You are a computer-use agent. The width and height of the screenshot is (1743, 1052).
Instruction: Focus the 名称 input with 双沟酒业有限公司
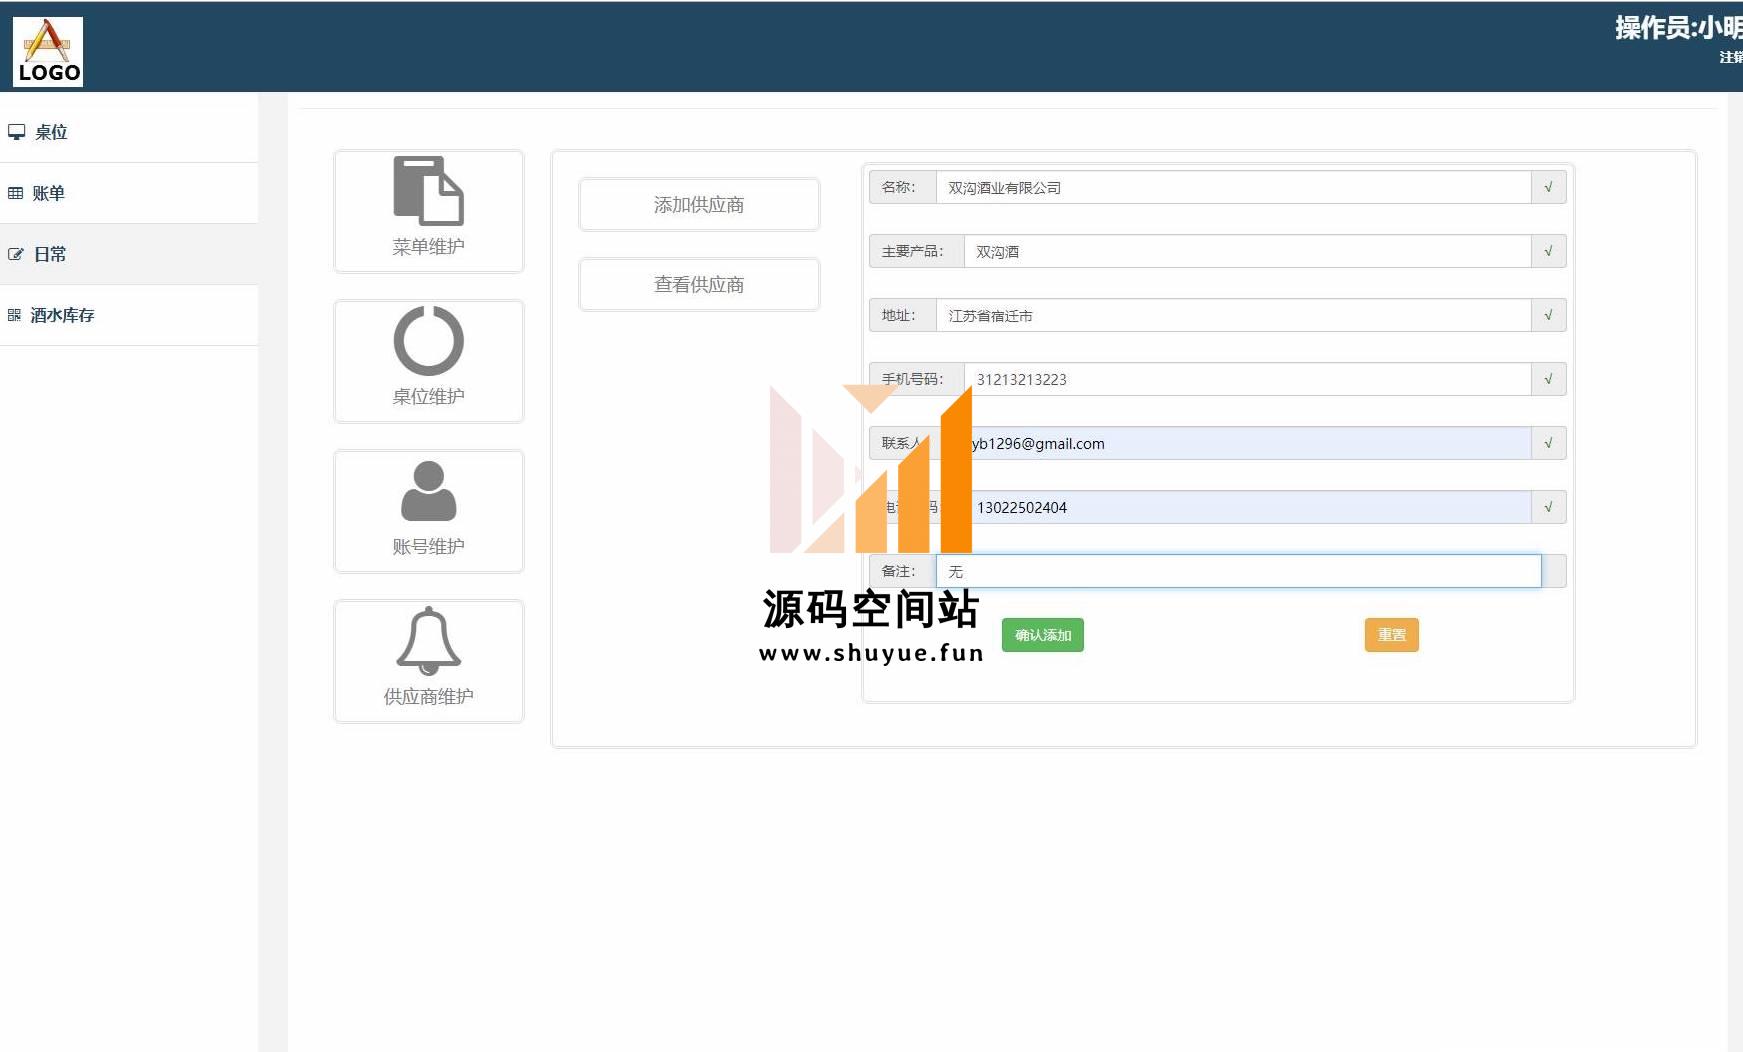[x=1233, y=187]
